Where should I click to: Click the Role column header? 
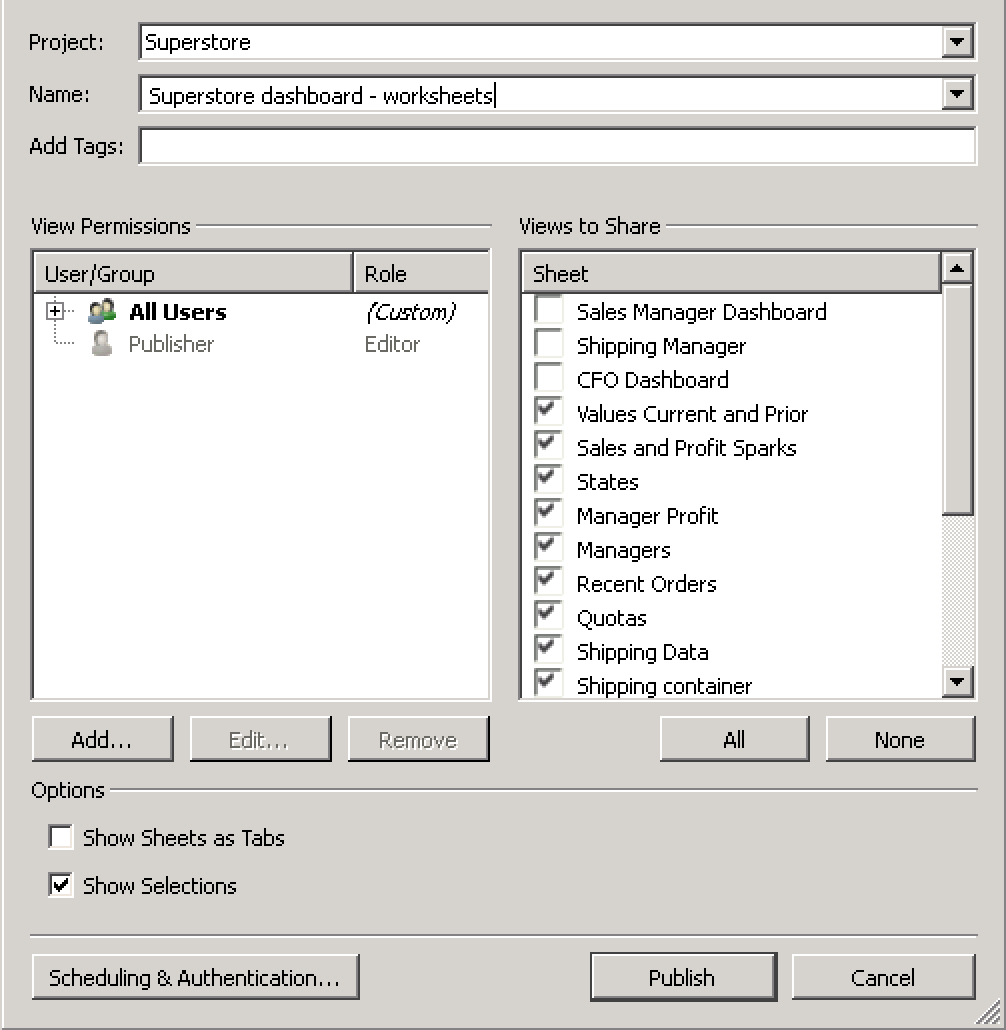(x=421, y=273)
